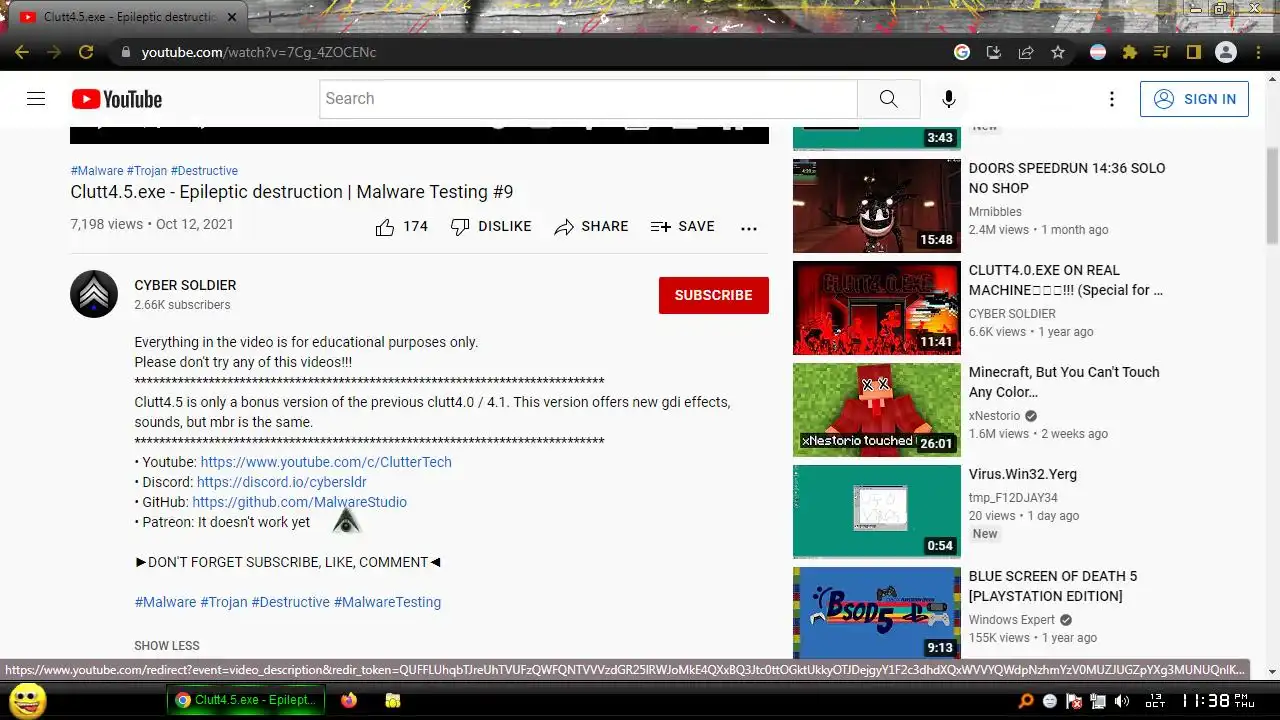The width and height of the screenshot is (1280, 720).
Task: Open the GitHub MalwareStudio link
Action: (x=300, y=502)
